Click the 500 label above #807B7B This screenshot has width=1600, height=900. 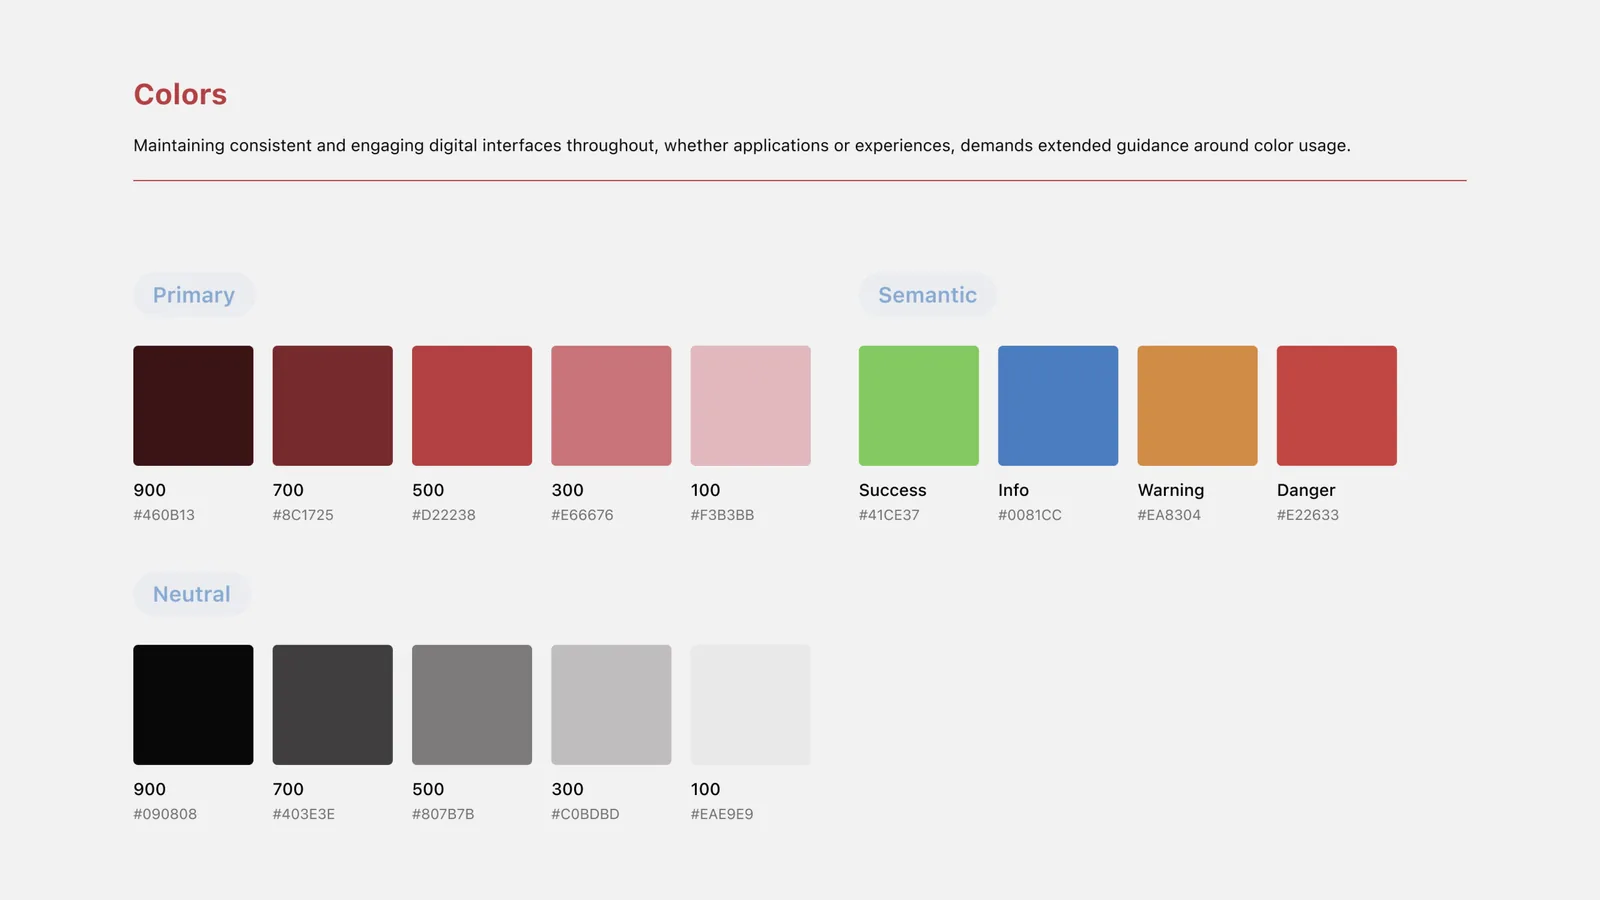[428, 789]
